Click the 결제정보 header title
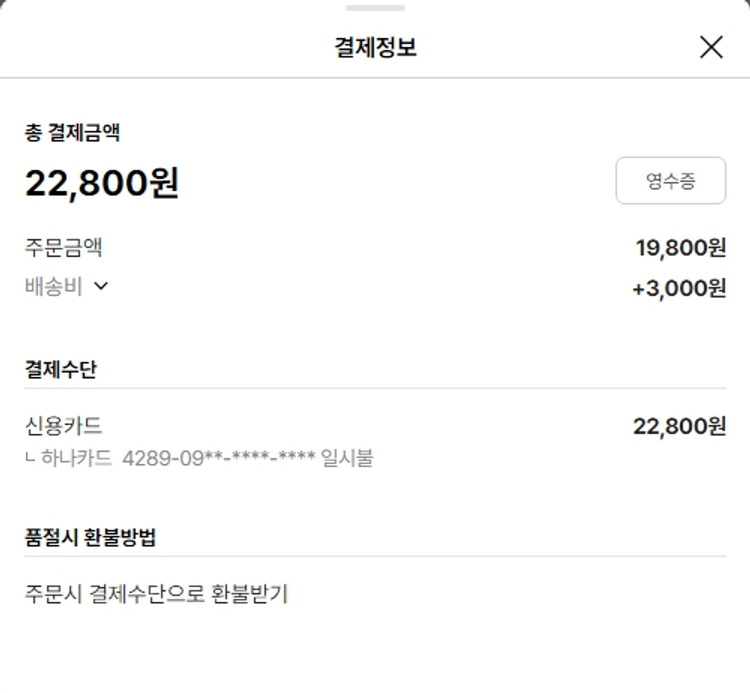 tap(375, 47)
